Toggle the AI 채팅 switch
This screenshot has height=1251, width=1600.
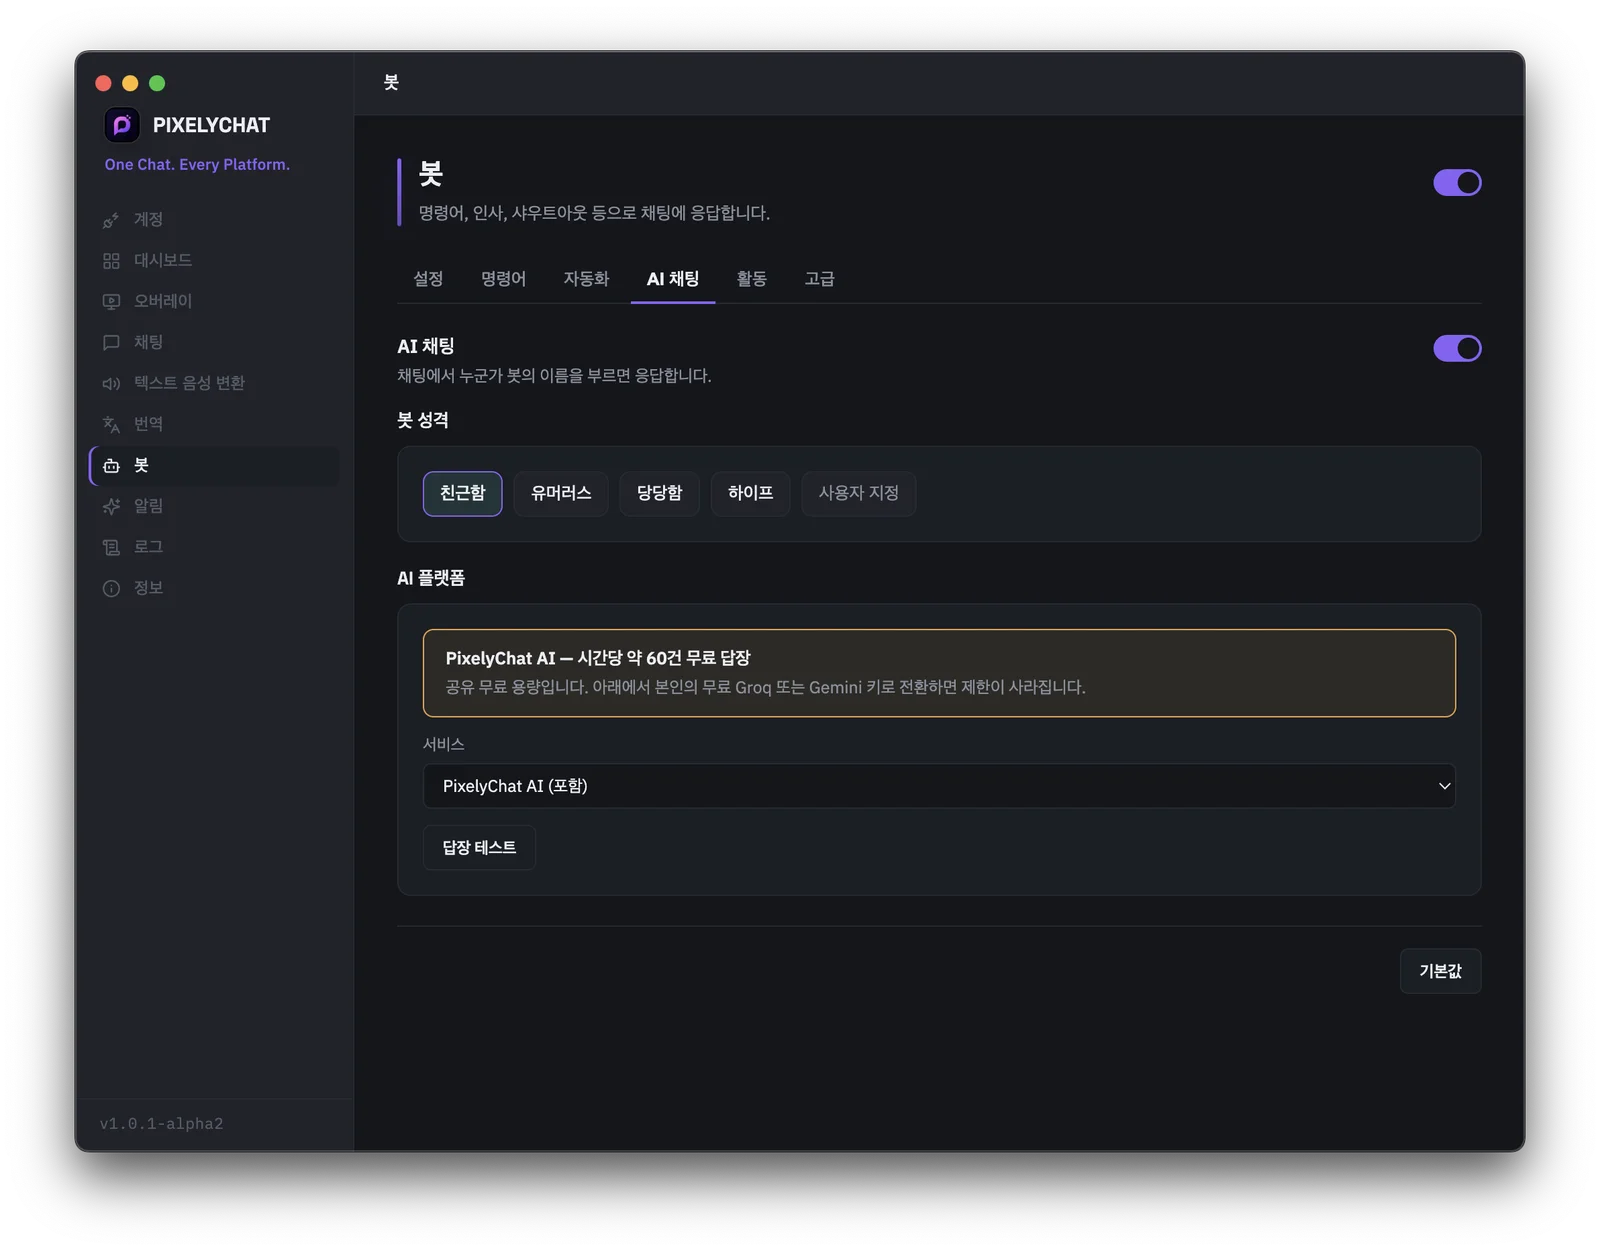[x=1457, y=348]
